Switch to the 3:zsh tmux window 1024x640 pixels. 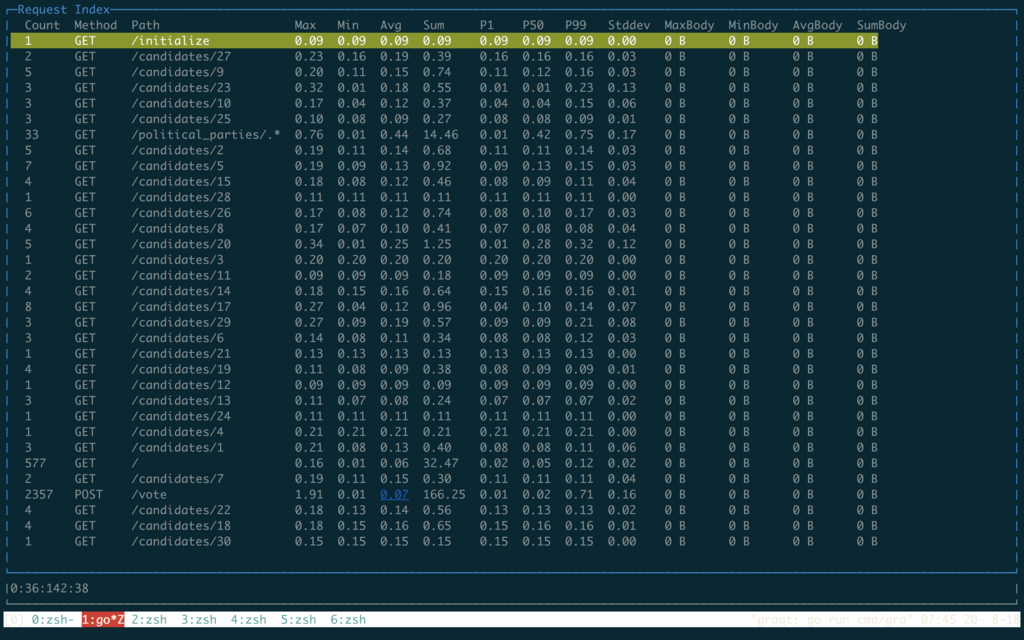click(x=199, y=619)
